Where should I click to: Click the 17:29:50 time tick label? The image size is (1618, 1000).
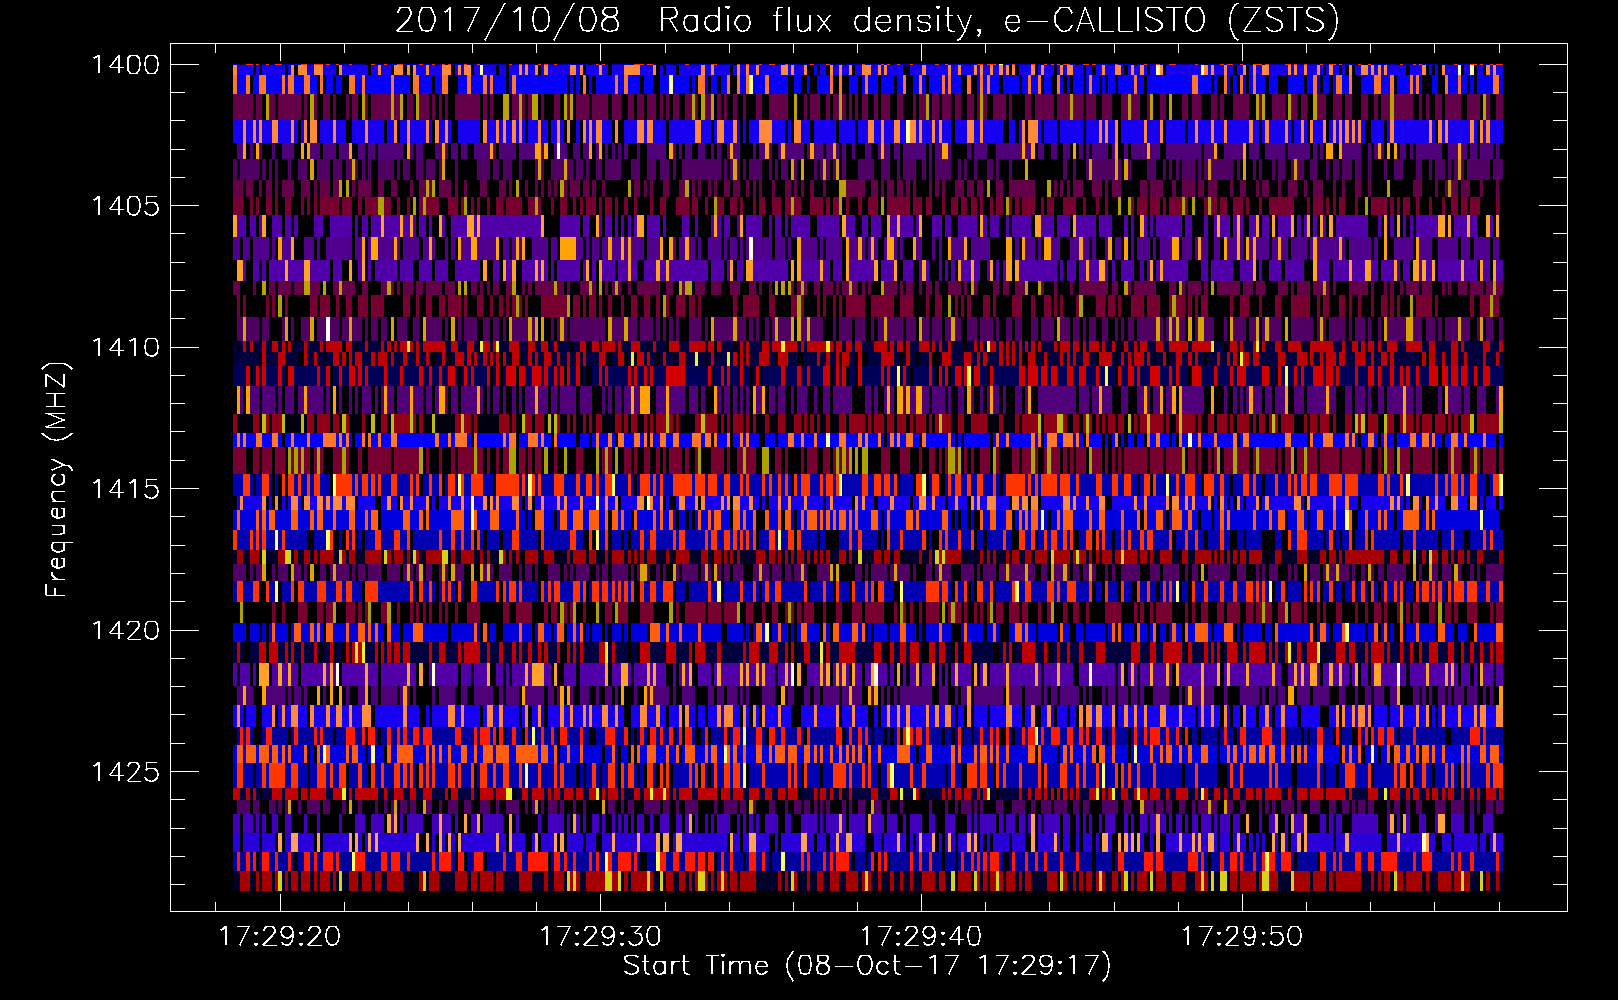1242,936
